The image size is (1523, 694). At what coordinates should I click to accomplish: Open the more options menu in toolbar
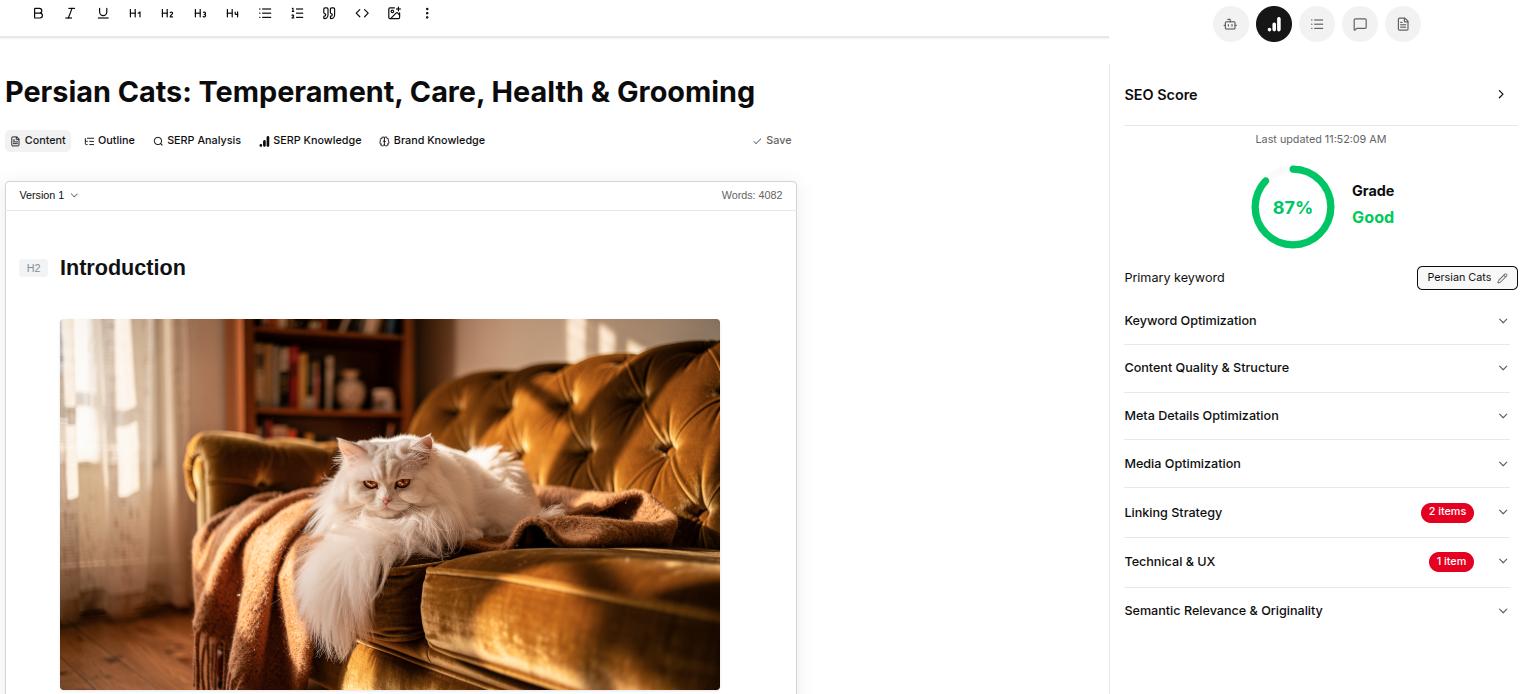tap(427, 14)
